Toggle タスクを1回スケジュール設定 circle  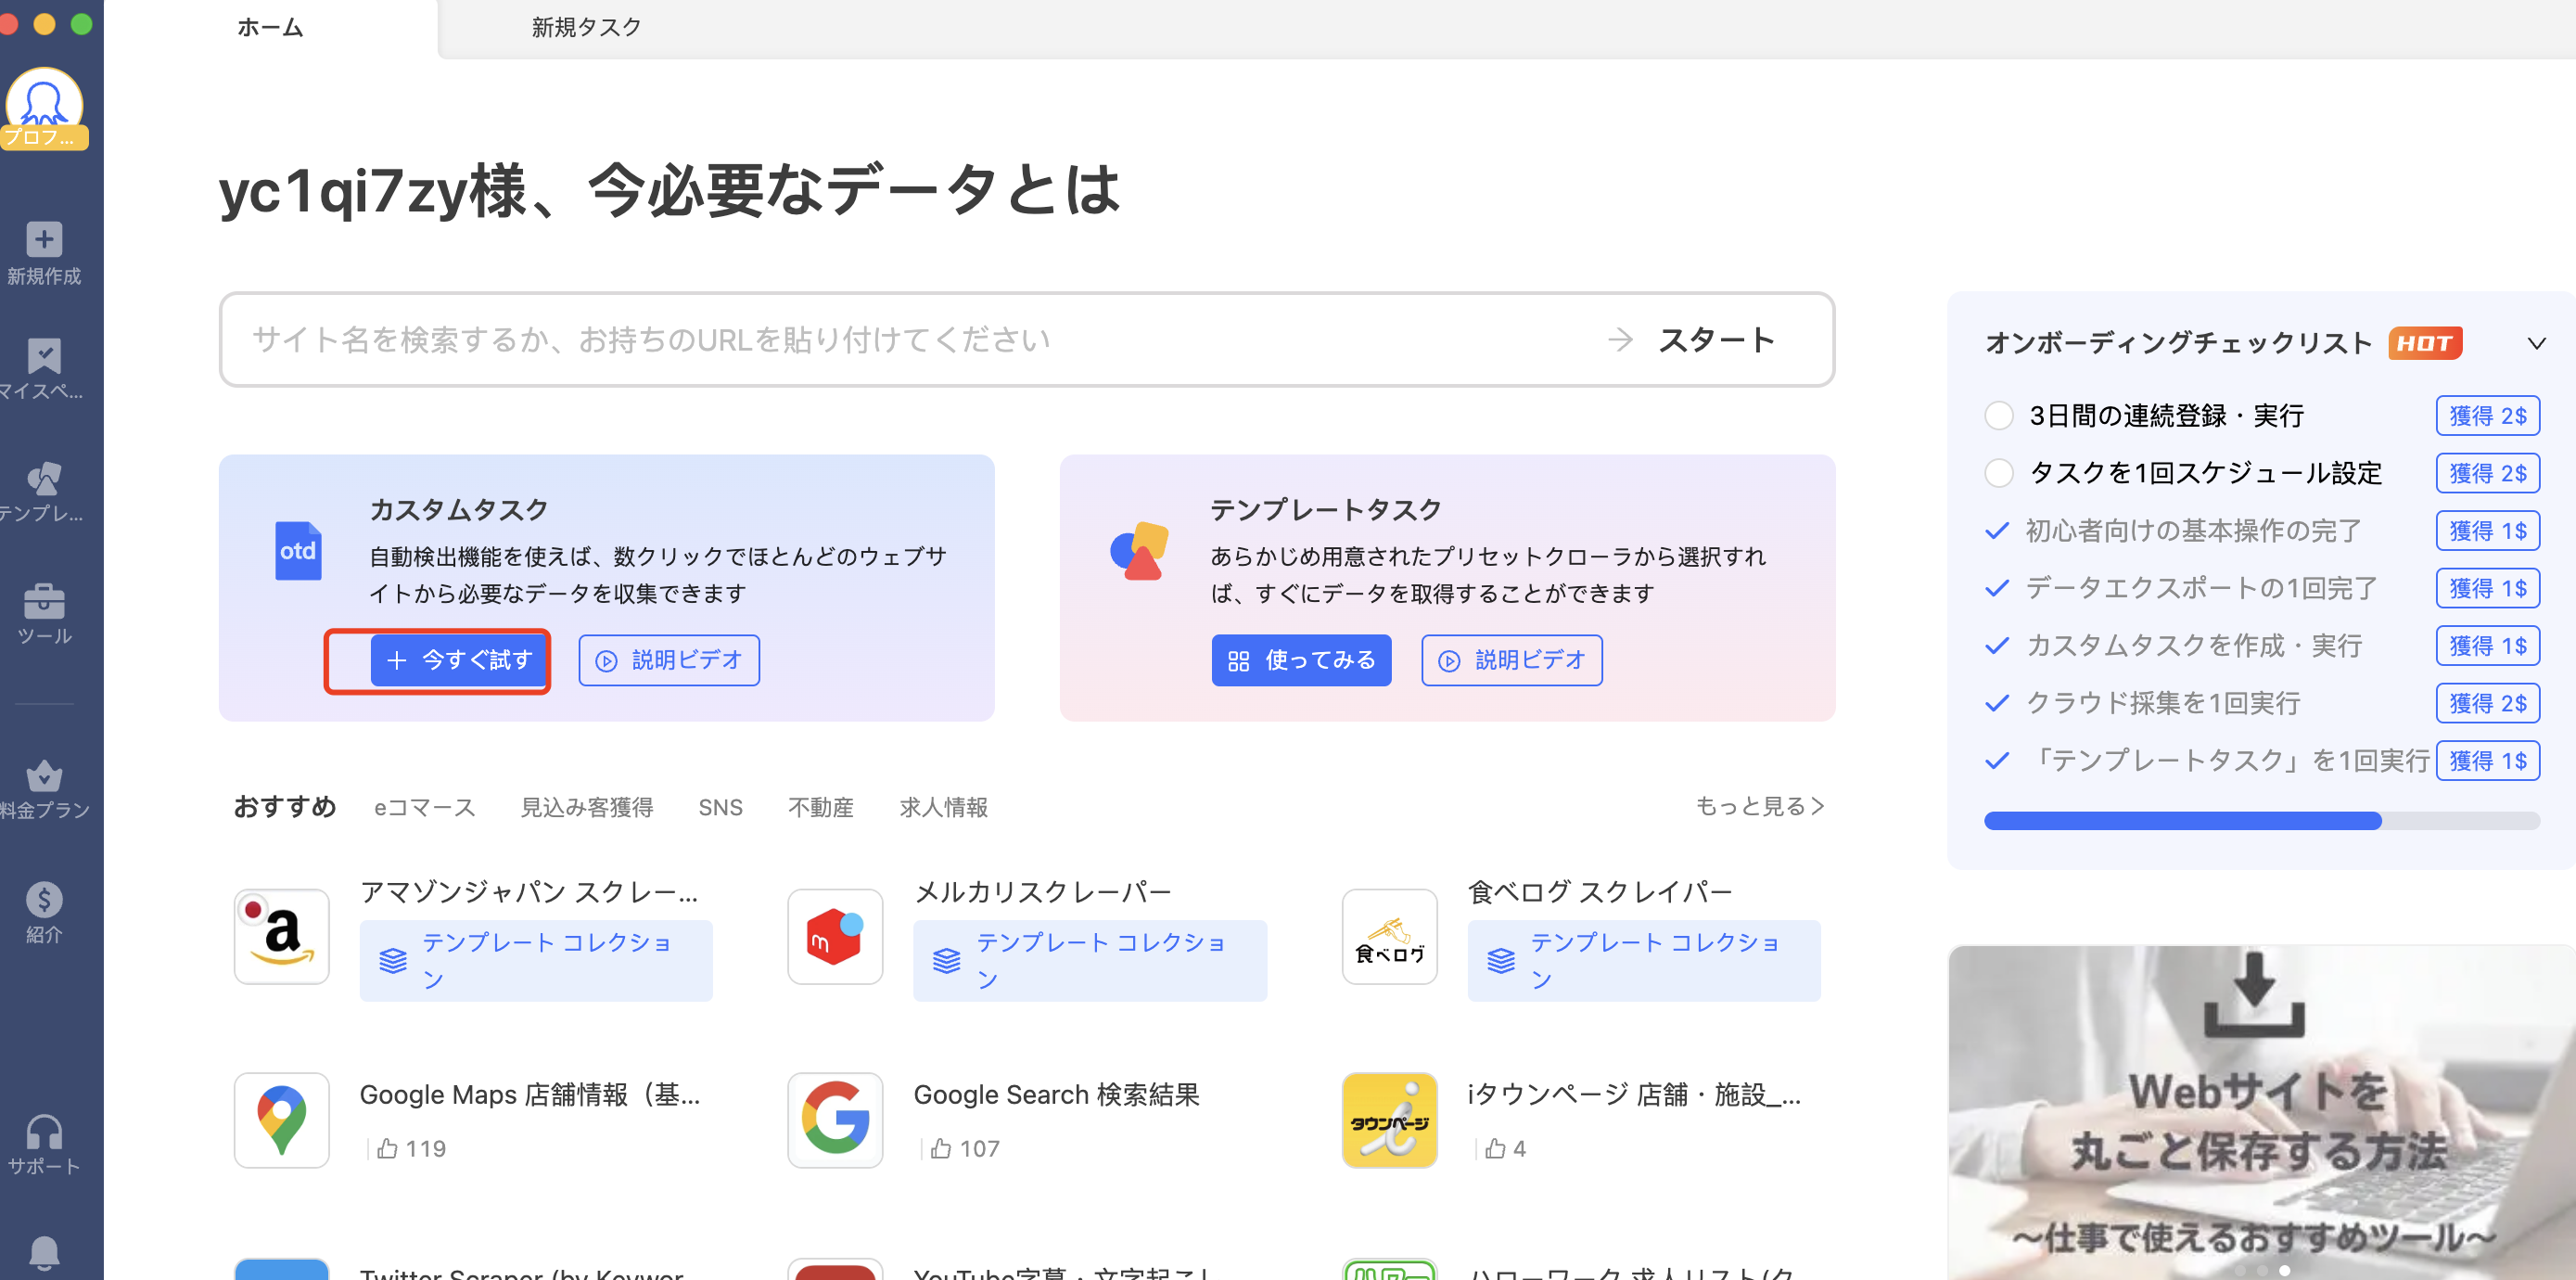pyautogui.click(x=1998, y=473)
